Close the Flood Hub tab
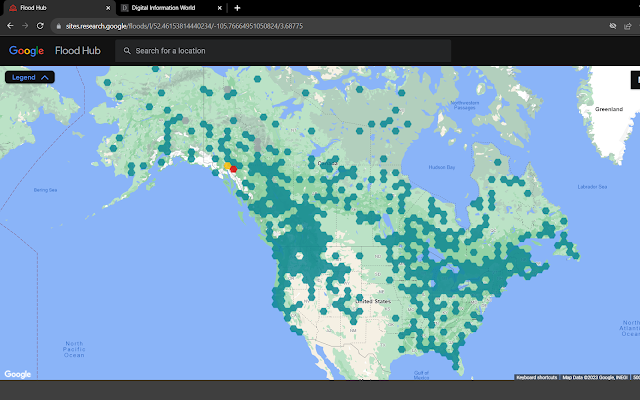The width and height of the screenshot is (640, 400). click(x=108, y=8)
